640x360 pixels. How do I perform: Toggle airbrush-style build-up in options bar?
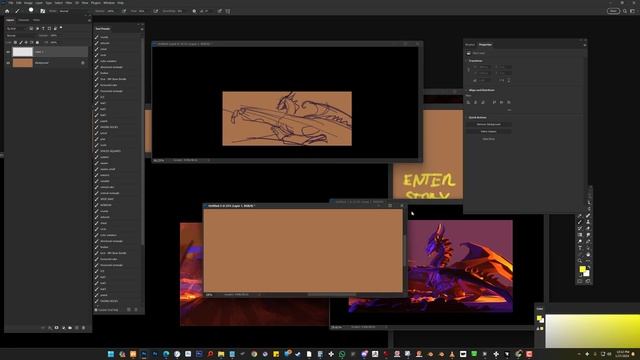[156, 11]
